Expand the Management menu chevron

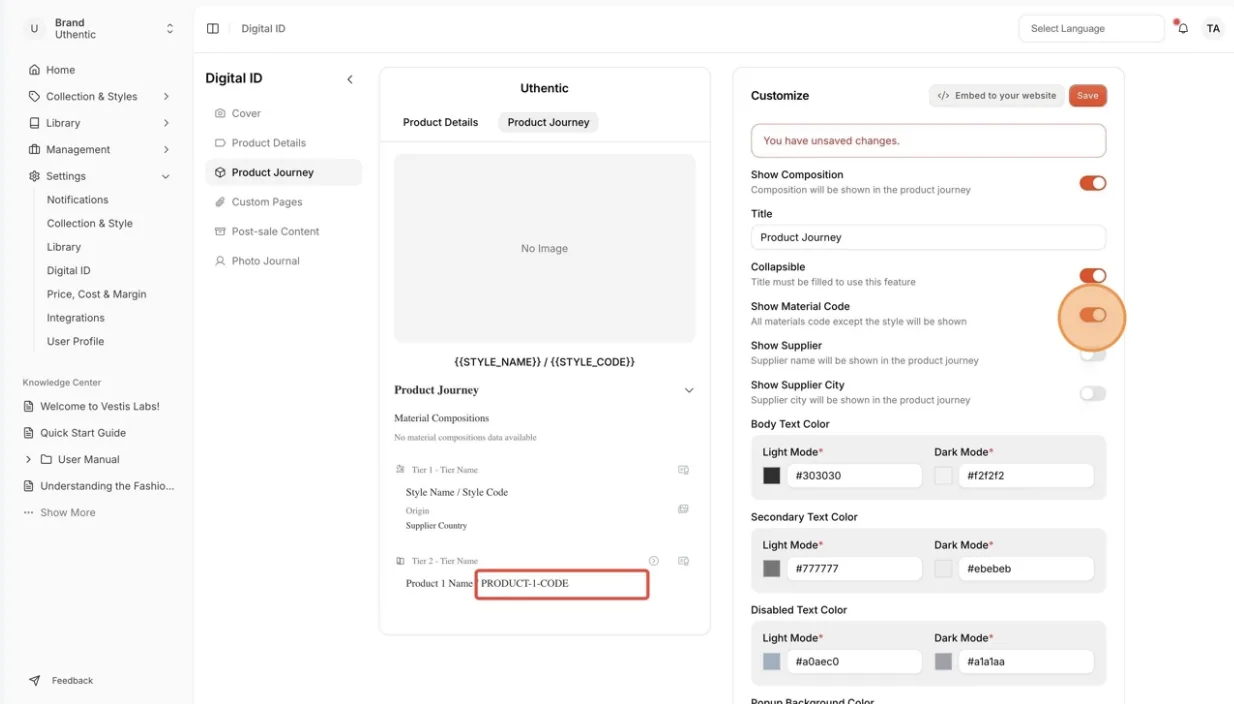point(166,150)
